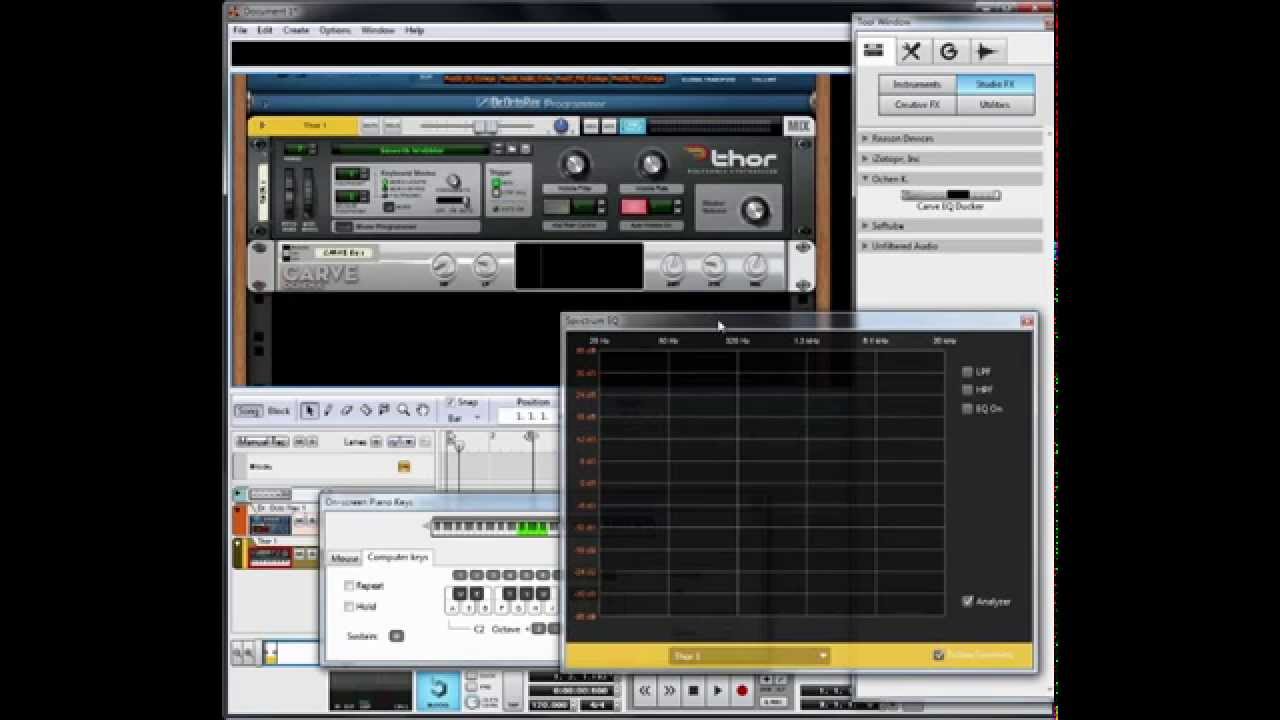Screen dimensions: 1280x720
Task: Click the Rewind transport button
Action: pyautogui.click(x=646, y=690)
